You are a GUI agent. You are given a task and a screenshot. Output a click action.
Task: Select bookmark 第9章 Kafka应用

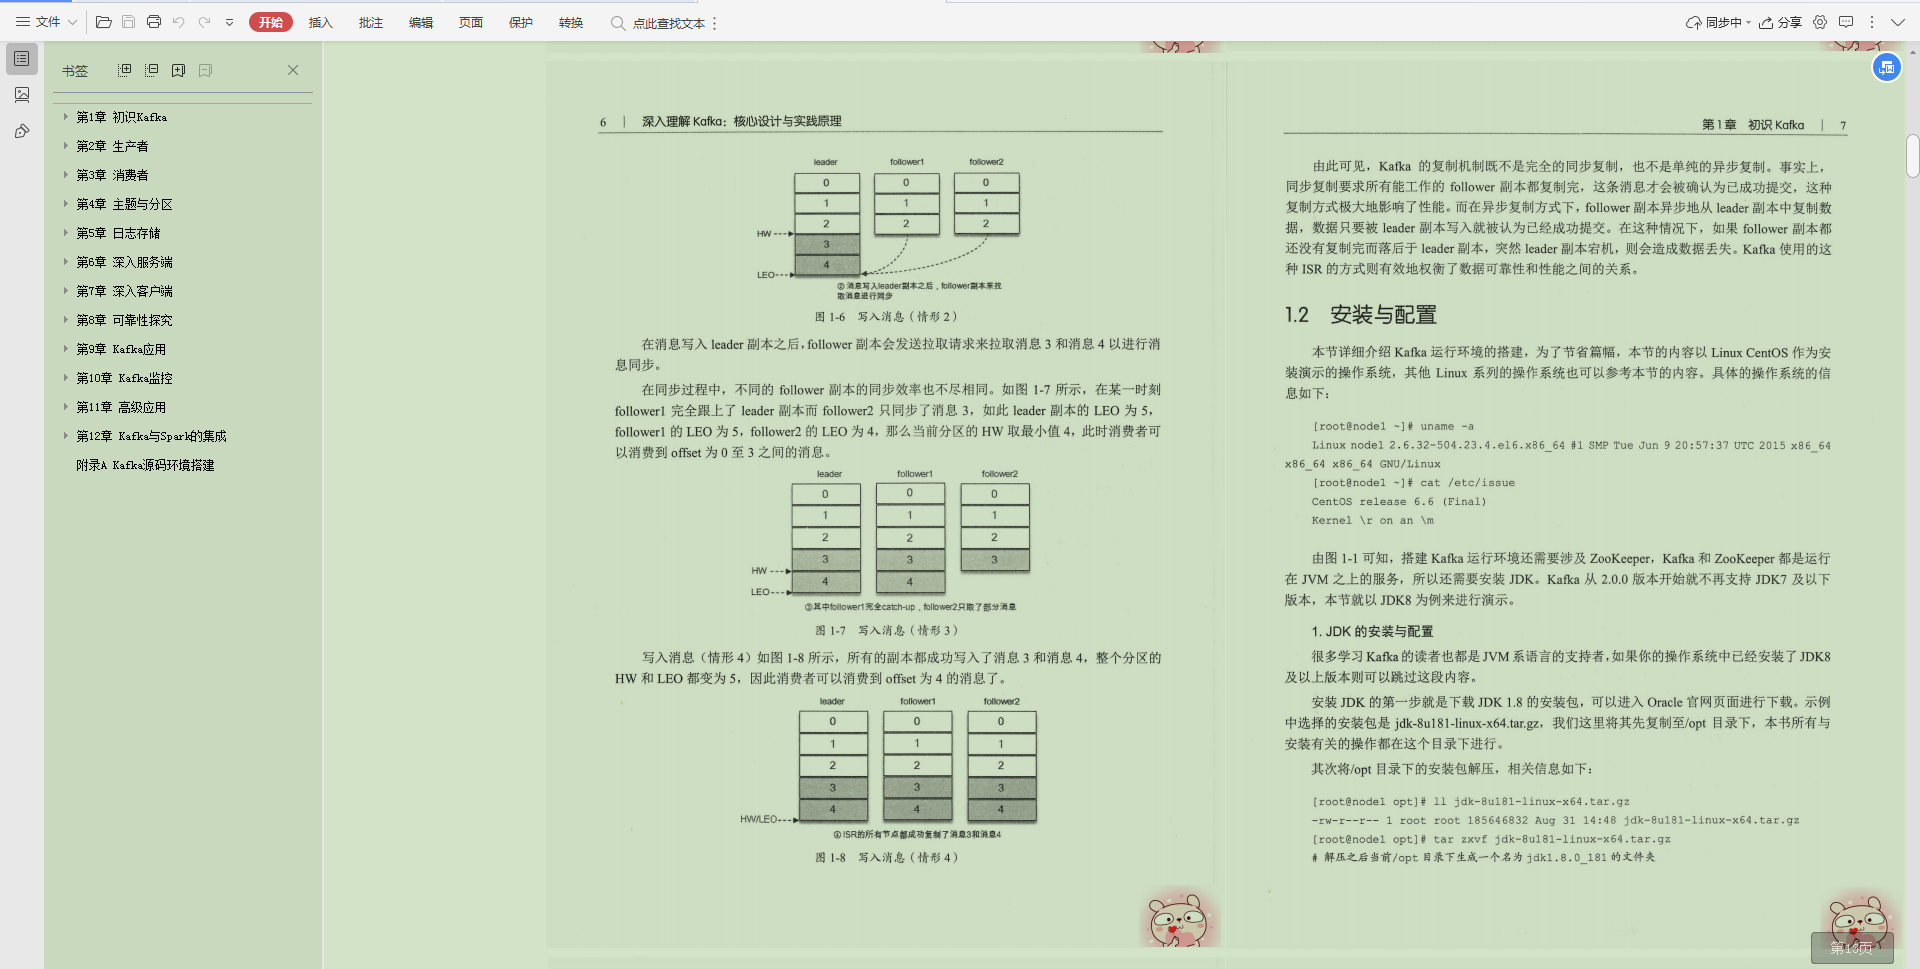(121, 349)
